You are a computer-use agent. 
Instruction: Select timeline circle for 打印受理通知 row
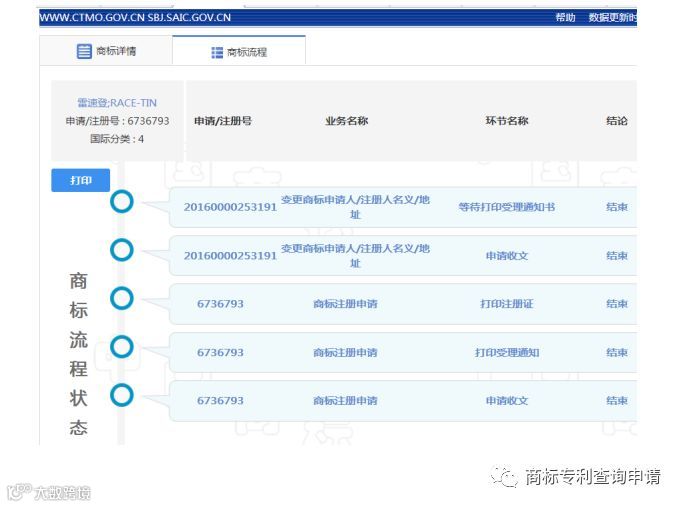point(121,347)
